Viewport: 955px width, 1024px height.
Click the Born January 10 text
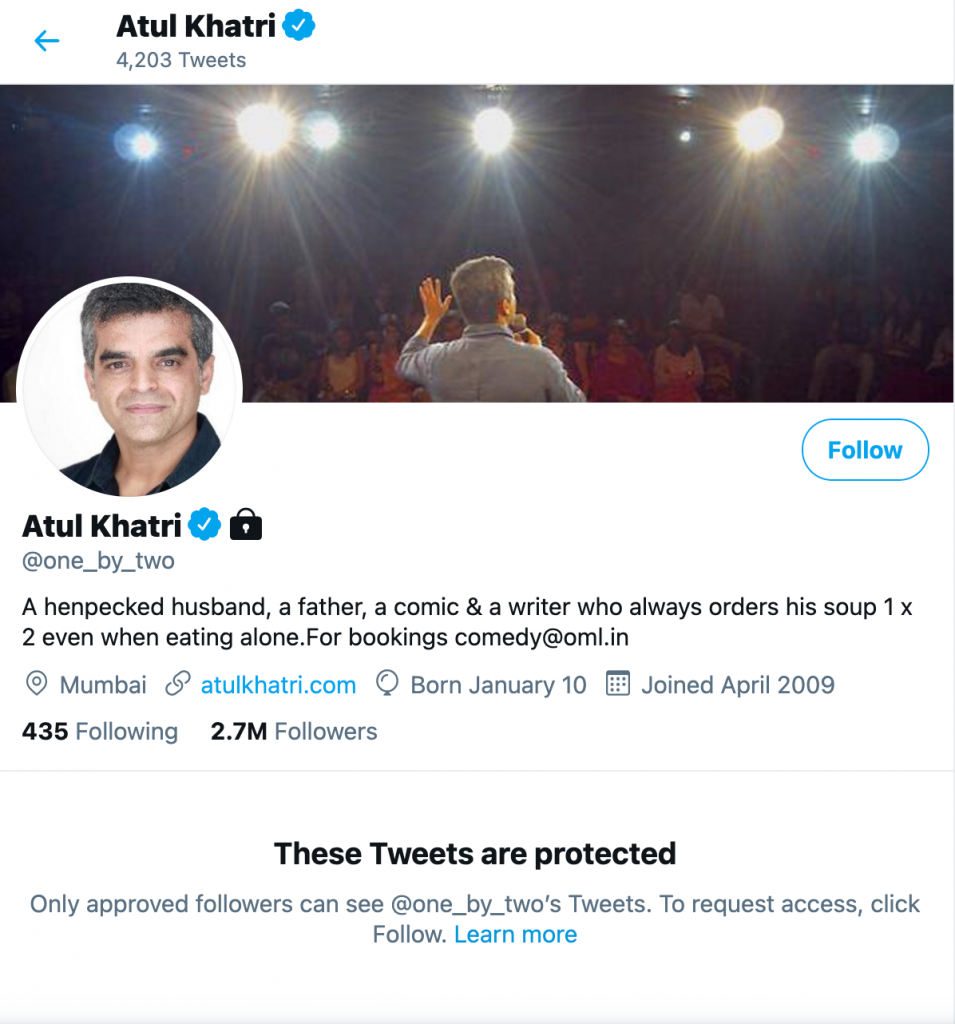[x=498, y=685]
